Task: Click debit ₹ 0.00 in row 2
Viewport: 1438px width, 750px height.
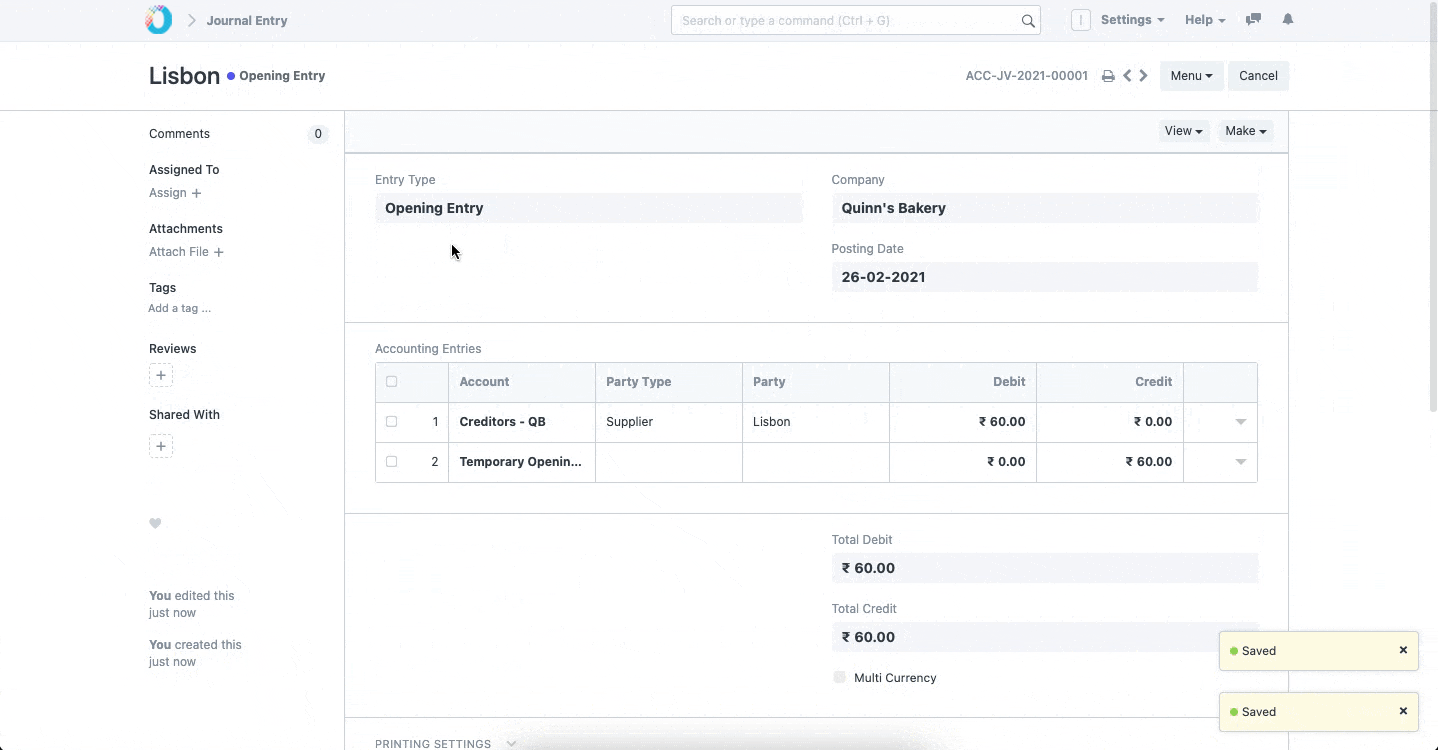Action: (963, 462)
